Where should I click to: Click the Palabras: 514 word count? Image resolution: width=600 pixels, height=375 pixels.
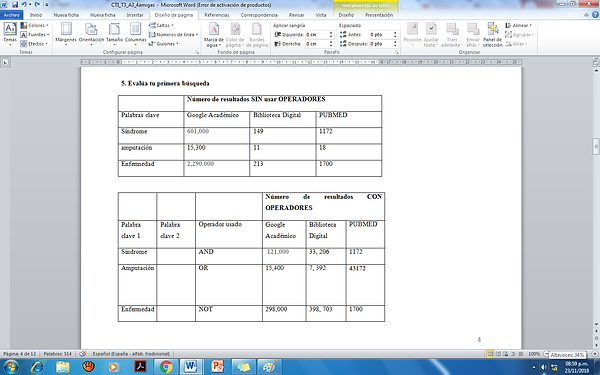coord(57,354)
